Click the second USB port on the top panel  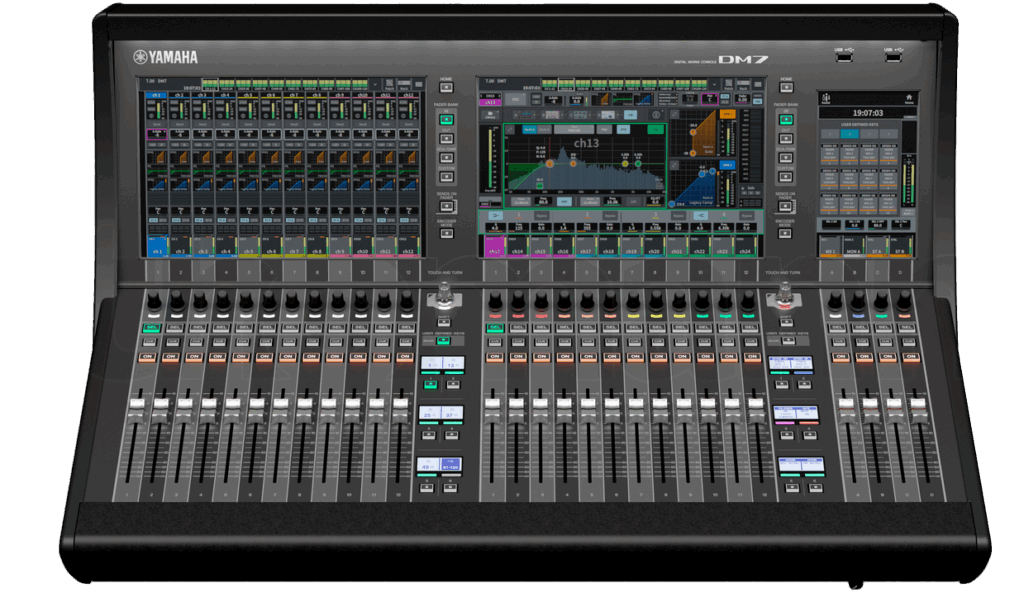893,57
